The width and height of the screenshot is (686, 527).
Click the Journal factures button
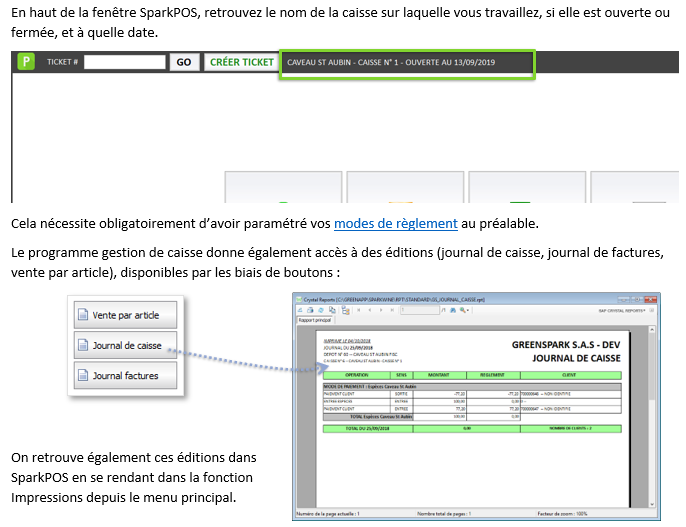(123, 376)
